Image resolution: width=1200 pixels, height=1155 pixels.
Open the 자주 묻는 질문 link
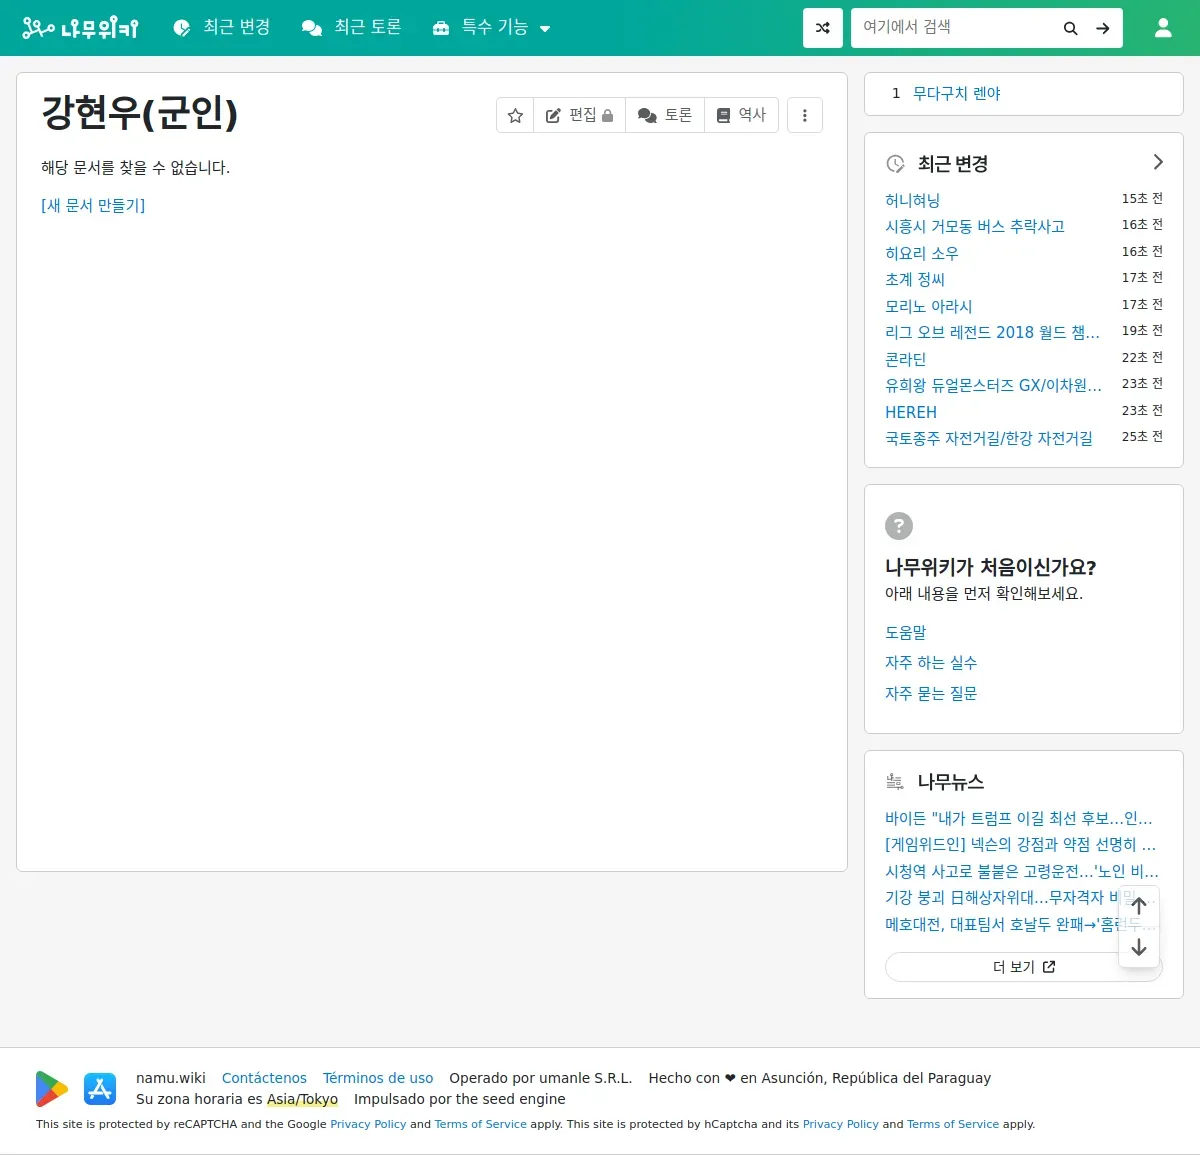[x=931, y=693]
